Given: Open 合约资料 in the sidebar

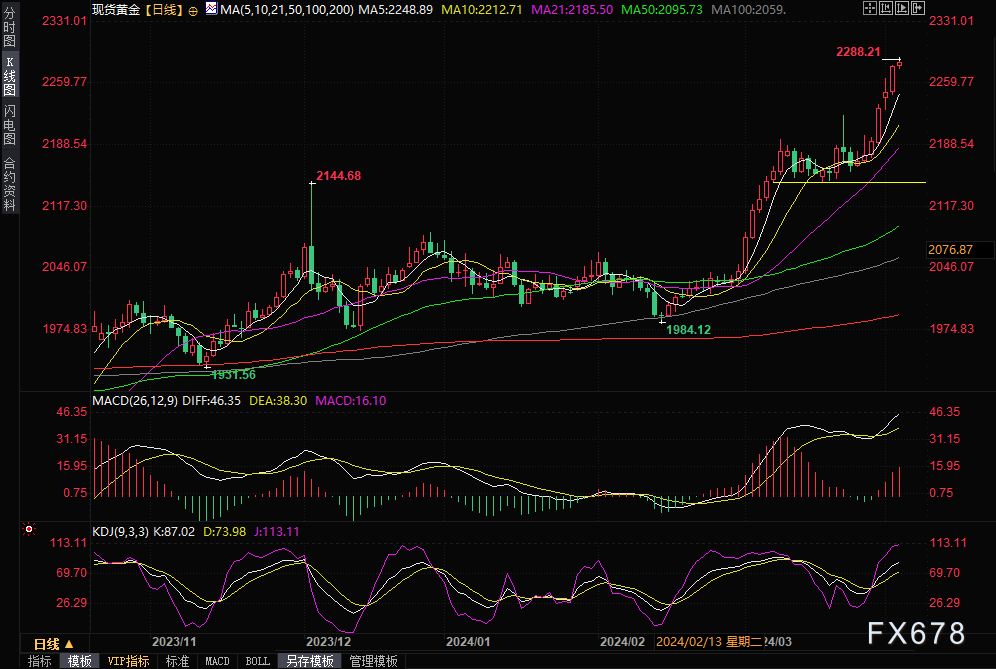Looking at the screenshot, I should pyautogui.click(x=9, y=183).
